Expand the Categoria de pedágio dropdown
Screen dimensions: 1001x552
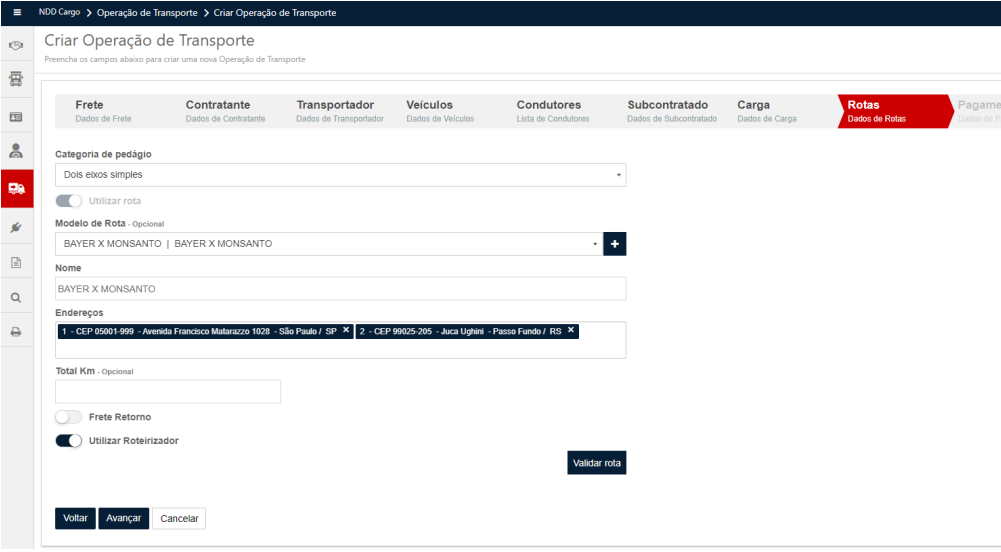click(340, 175)
